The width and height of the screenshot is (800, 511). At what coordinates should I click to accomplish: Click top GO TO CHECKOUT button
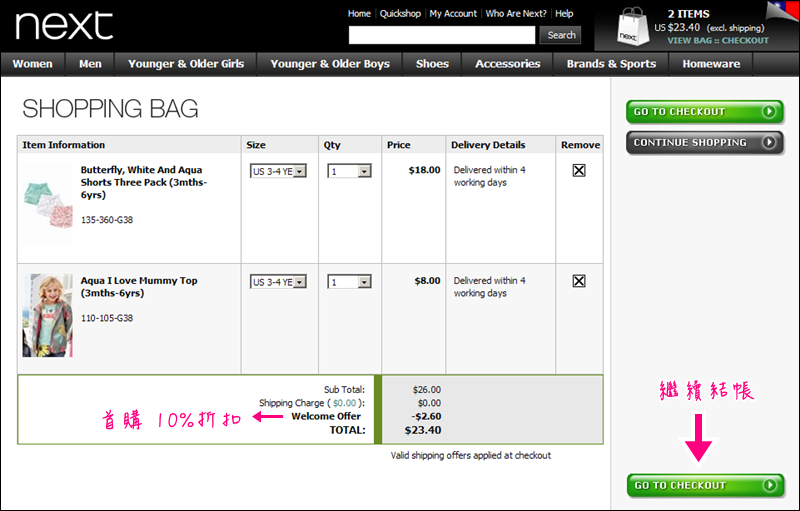705,112
